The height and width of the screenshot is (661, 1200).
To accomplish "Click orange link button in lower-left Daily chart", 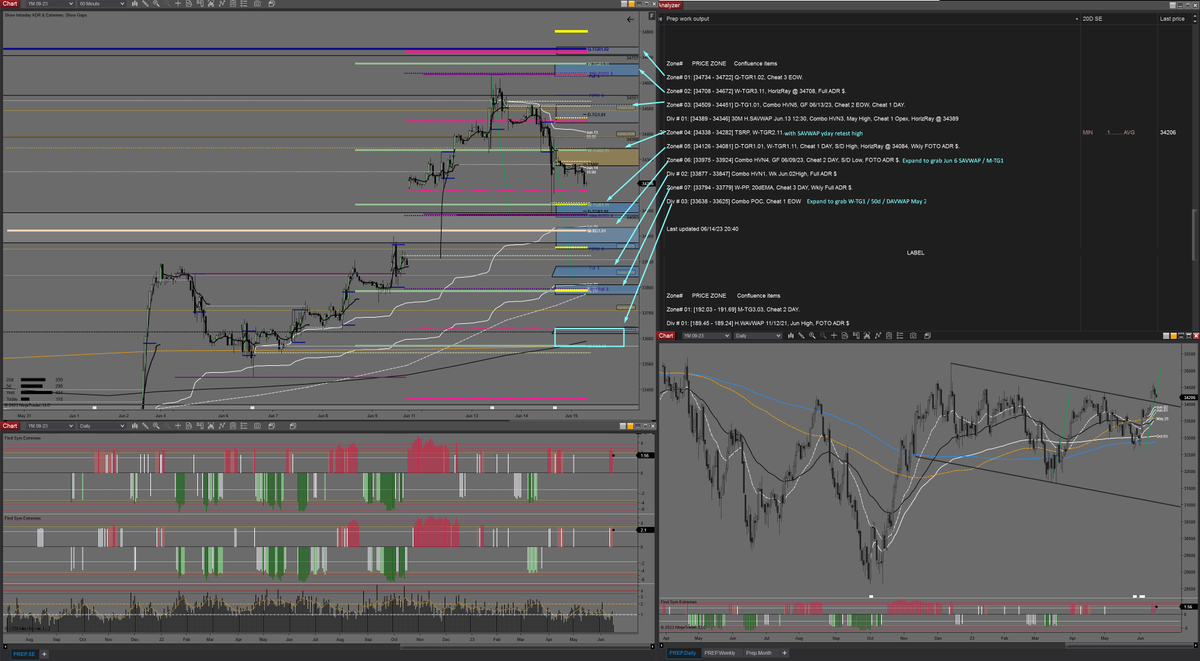I will [x=630, y=426].
